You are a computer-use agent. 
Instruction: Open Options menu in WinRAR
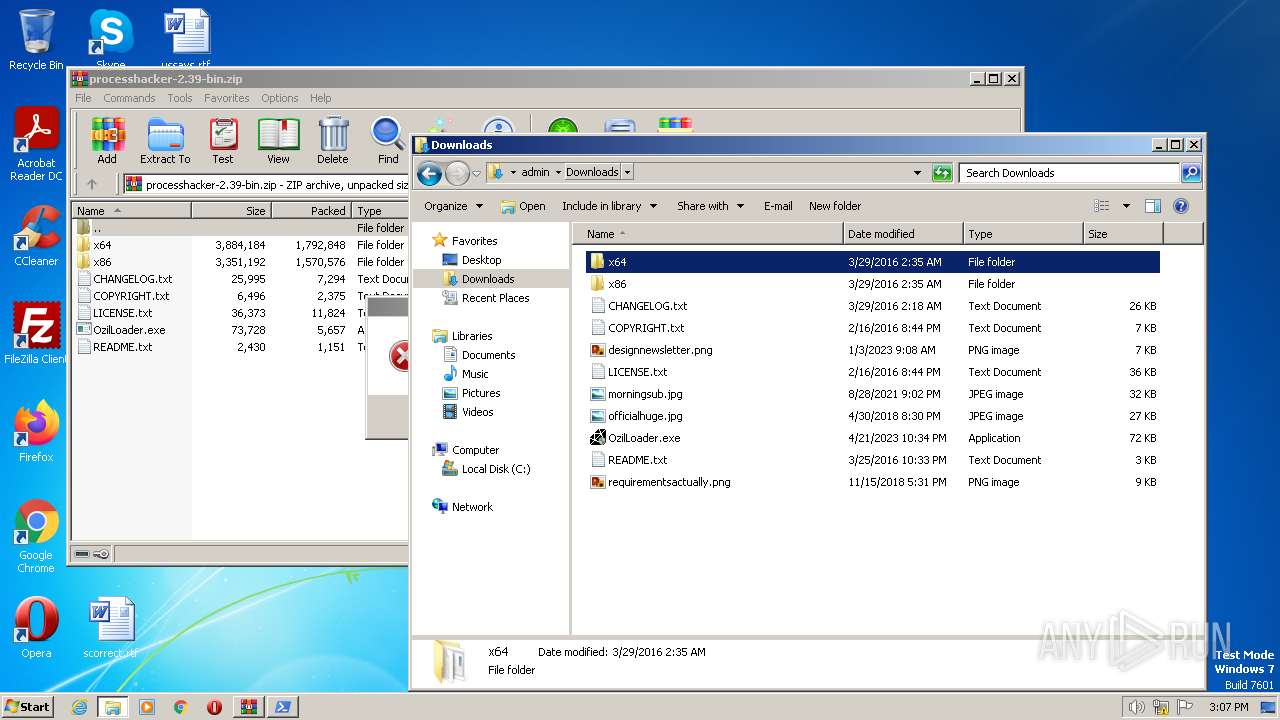pos(280,98)
